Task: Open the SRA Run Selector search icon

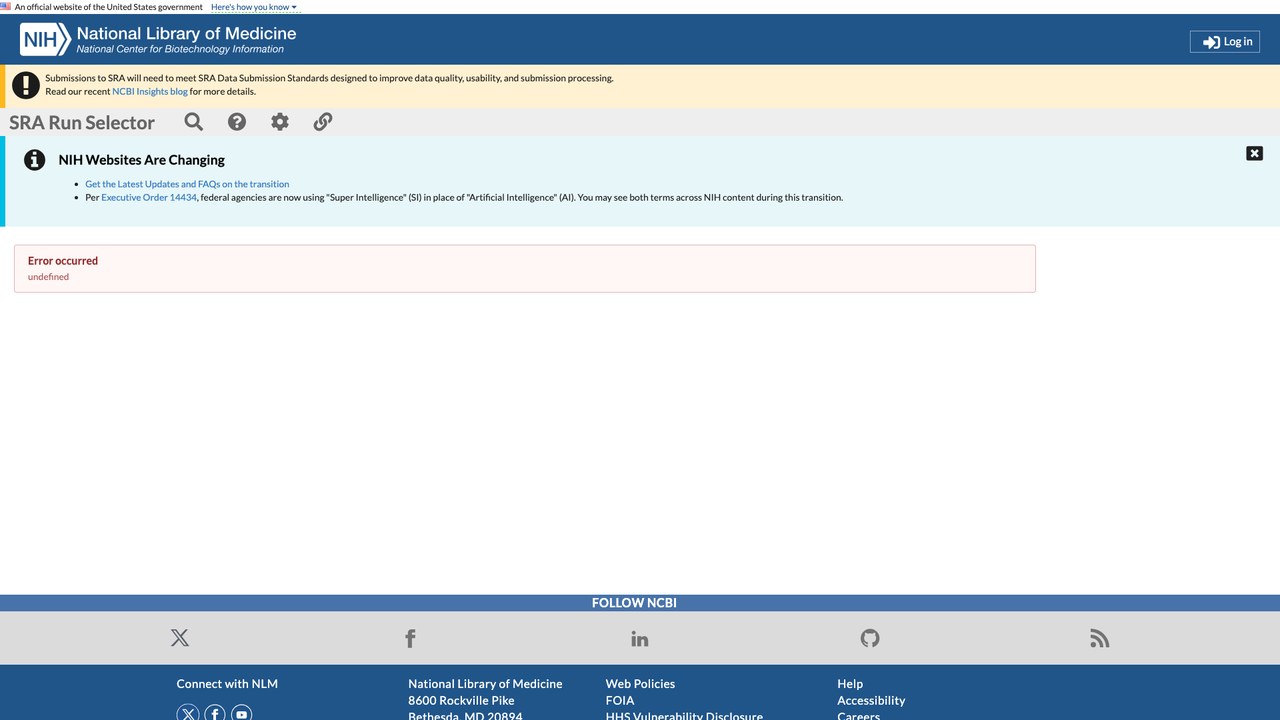Action: [x=194, y=122]
